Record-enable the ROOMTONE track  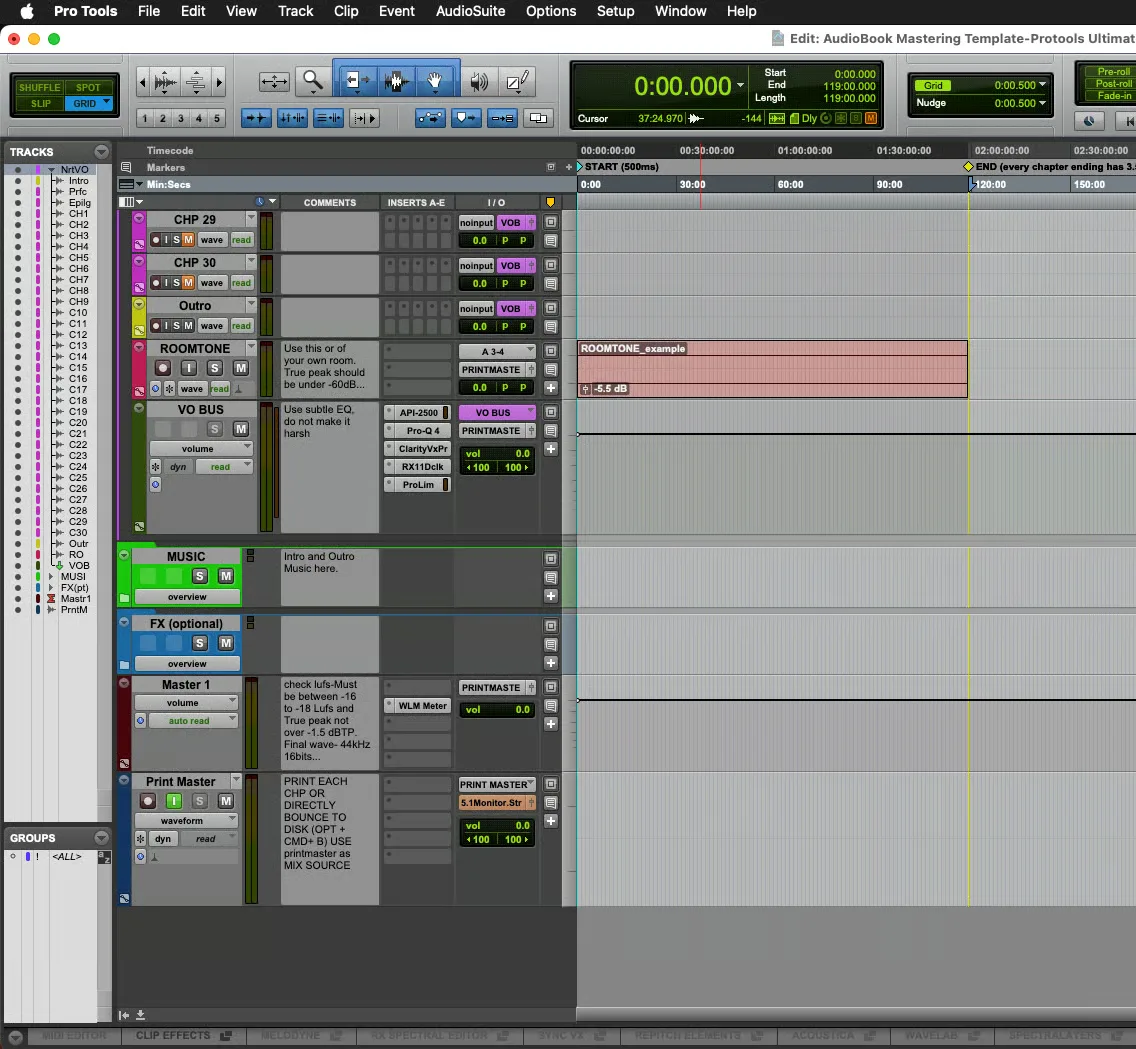click(163, 368)
